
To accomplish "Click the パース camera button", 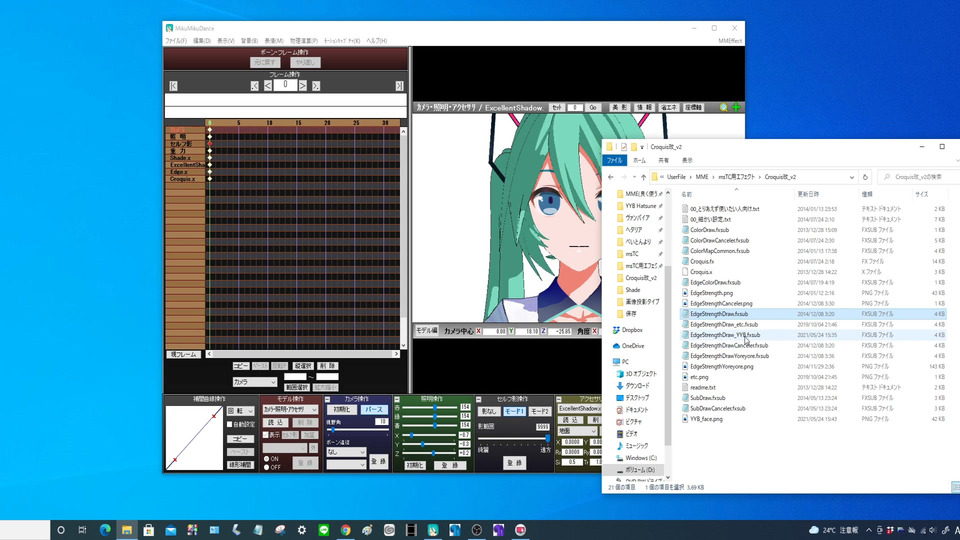I will (372, 409).
